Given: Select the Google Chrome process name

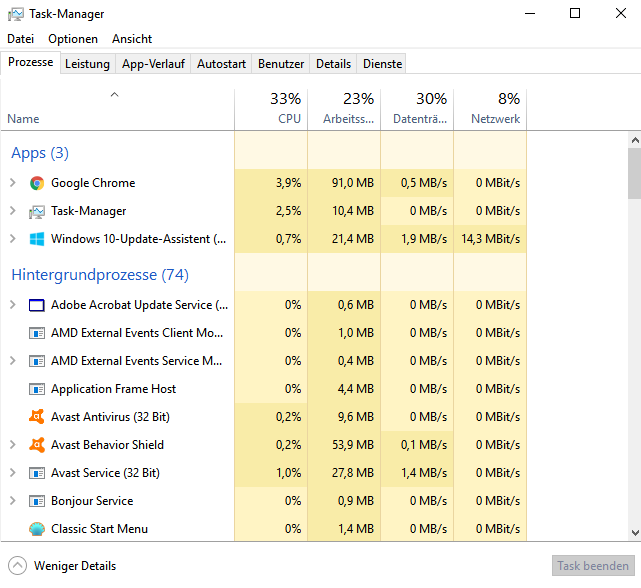Looking at the screenshot, I should [93, 183].
